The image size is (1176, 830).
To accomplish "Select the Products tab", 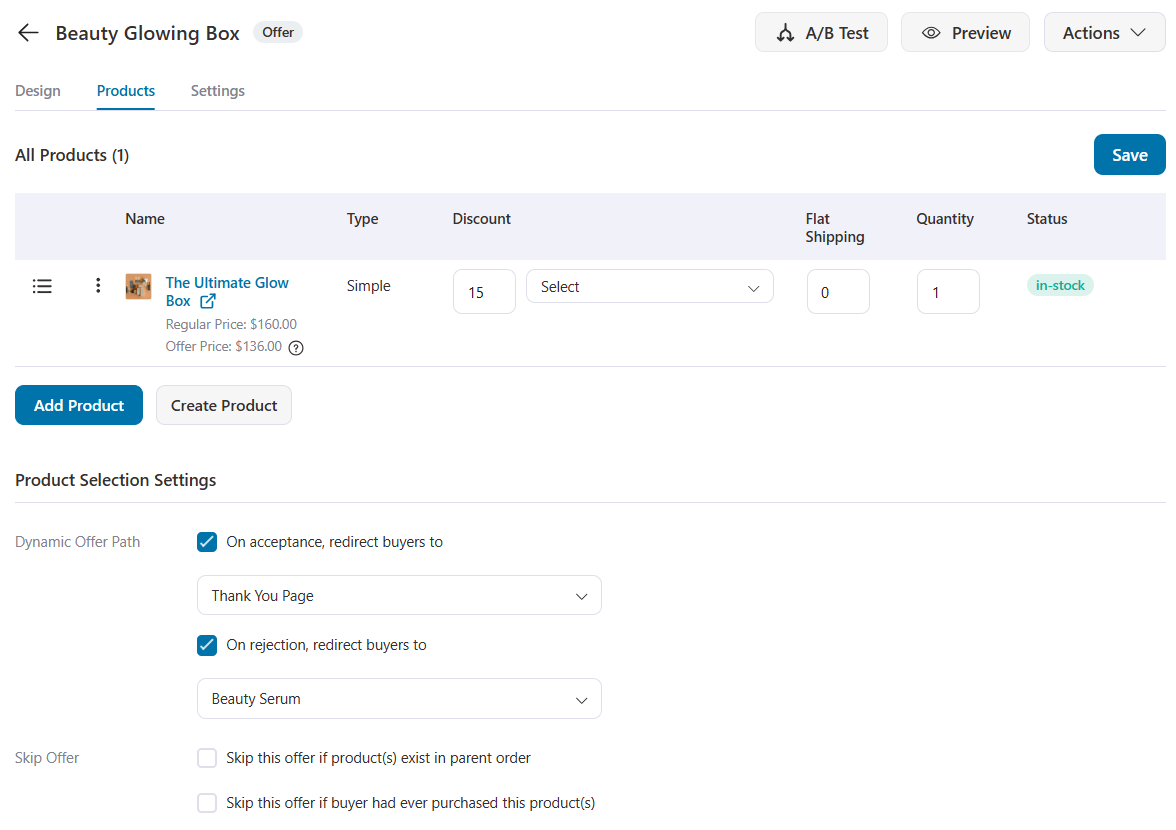I will (x=126, y=91).
